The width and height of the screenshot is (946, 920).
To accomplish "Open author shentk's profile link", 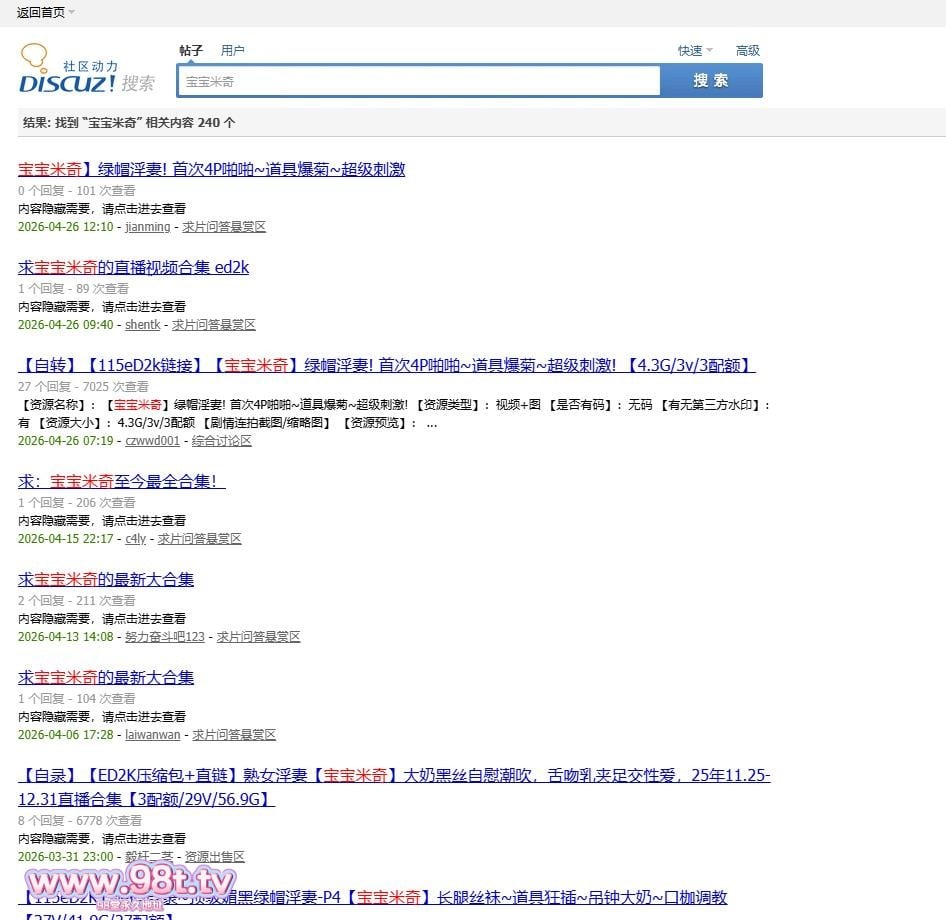I will pyautogui.click(x=142, y=325).
